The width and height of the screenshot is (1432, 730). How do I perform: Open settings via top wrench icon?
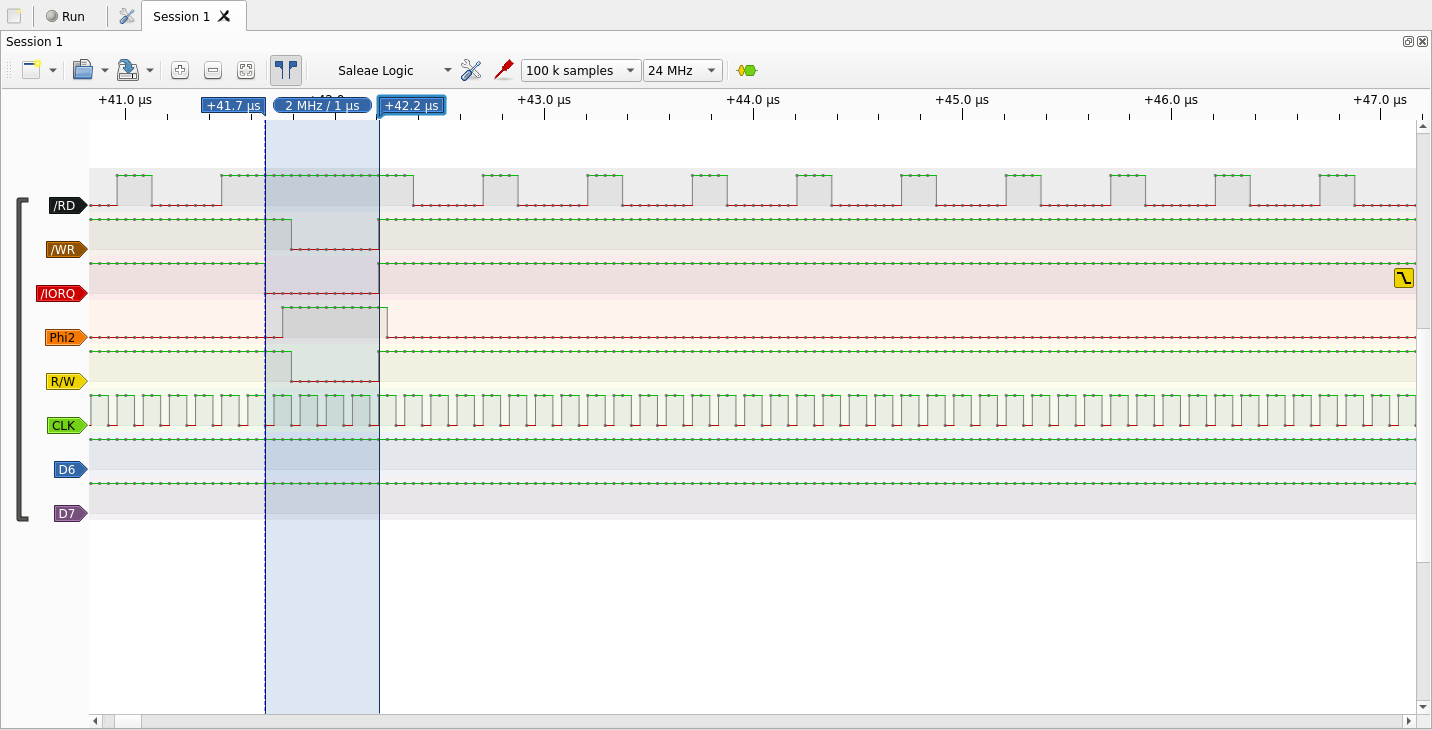click(x=126, y=16)
